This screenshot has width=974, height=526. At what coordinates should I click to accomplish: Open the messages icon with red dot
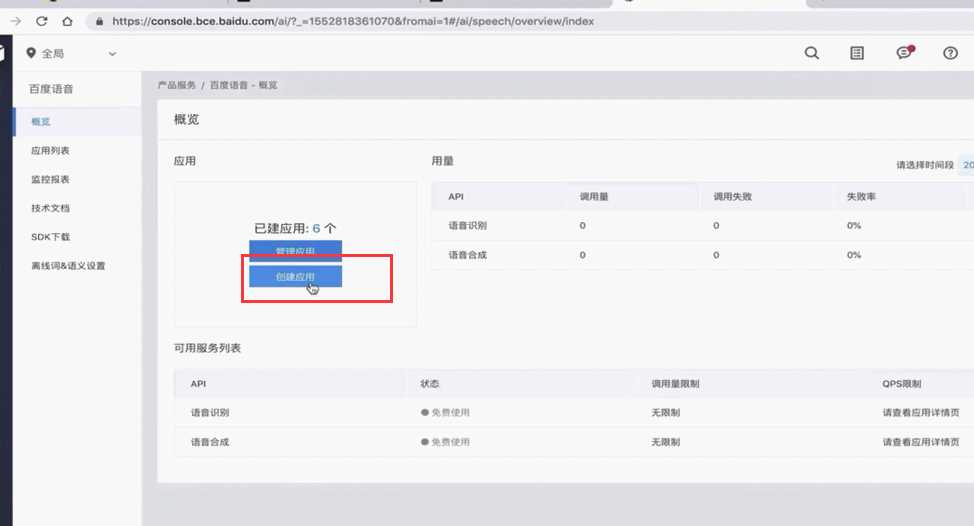905,53
